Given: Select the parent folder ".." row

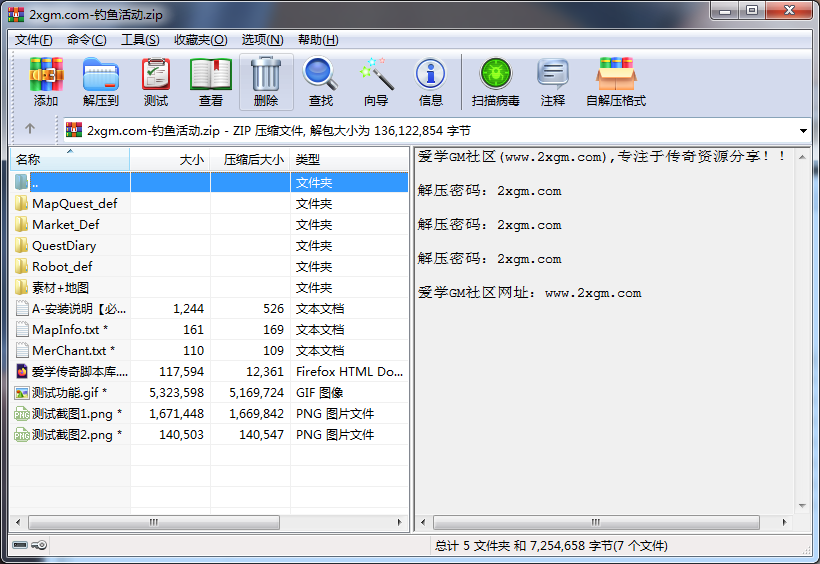Looking at the screenshot, I should (209, 183).
